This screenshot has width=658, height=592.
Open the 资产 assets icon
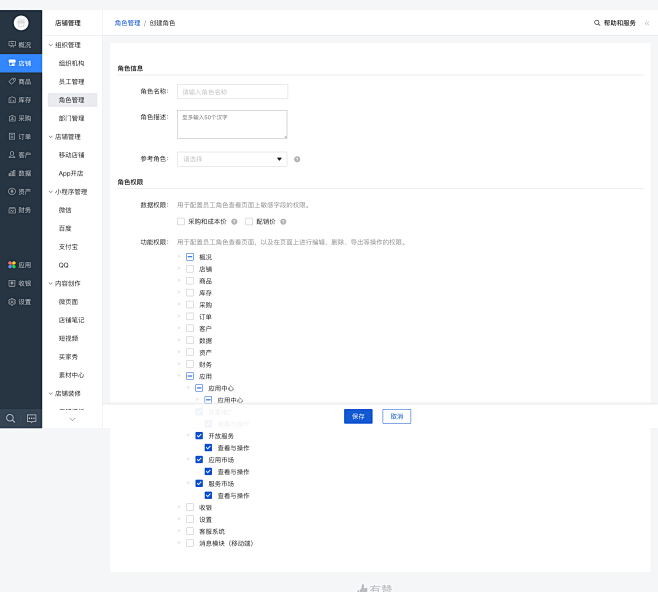coord(12,191)
